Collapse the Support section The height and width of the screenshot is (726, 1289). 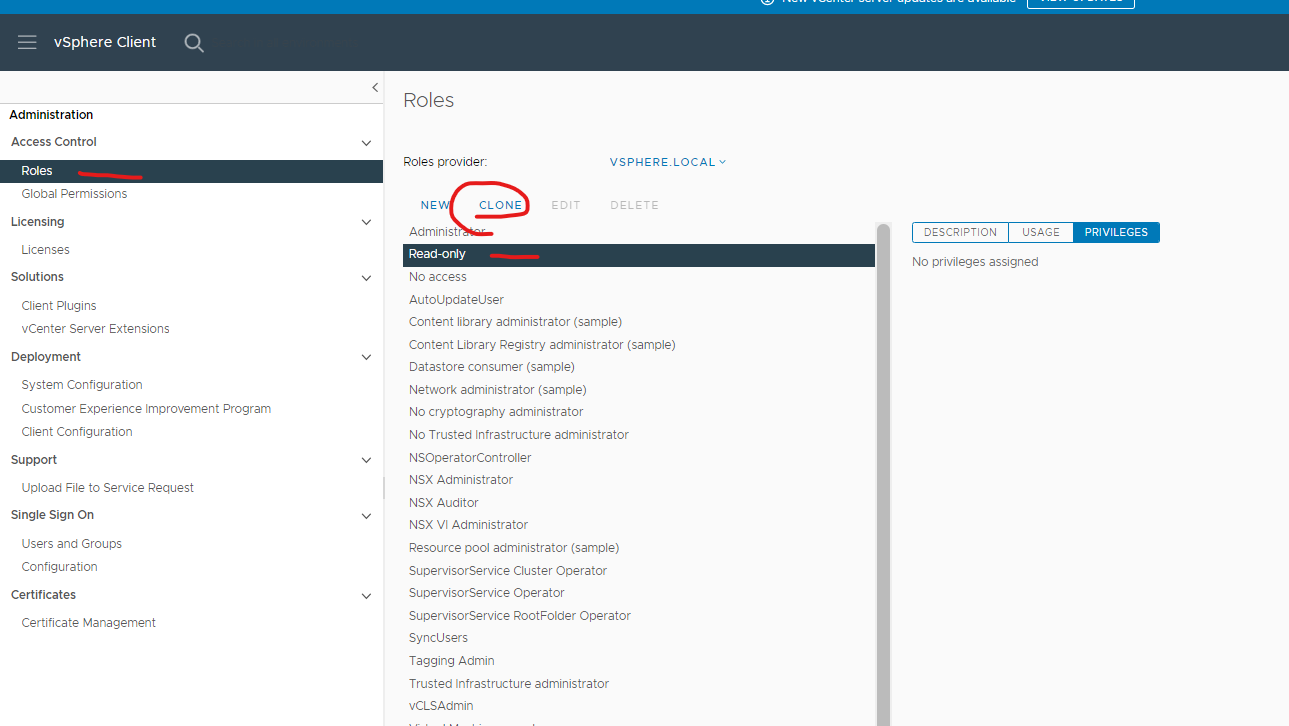tap(366, 461)
